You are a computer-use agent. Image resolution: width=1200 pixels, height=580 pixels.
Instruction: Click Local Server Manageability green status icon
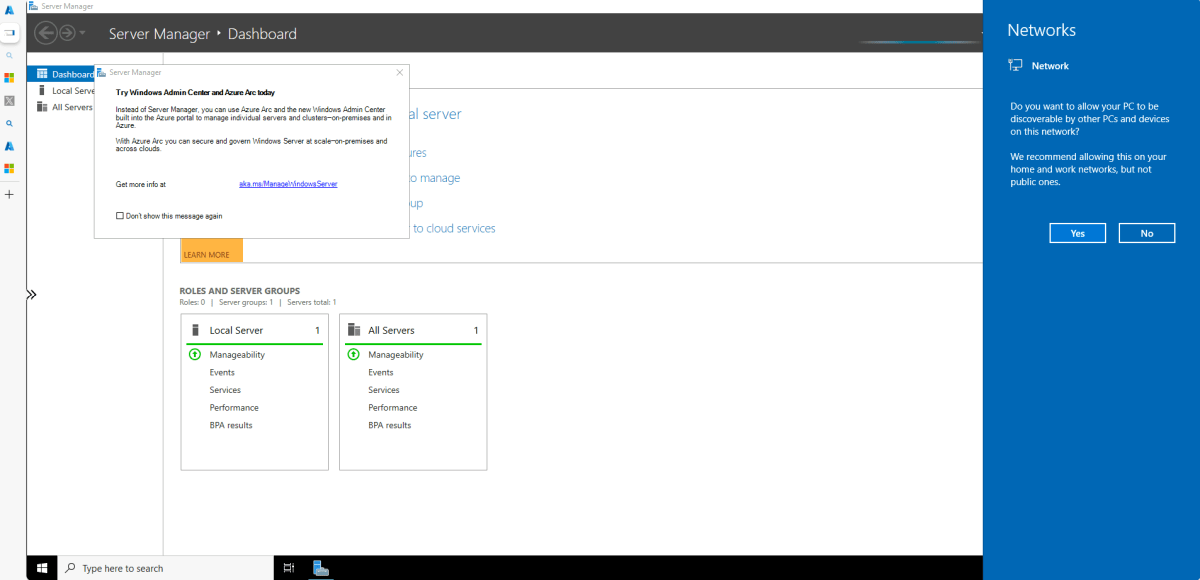click(x=195, y=355)
